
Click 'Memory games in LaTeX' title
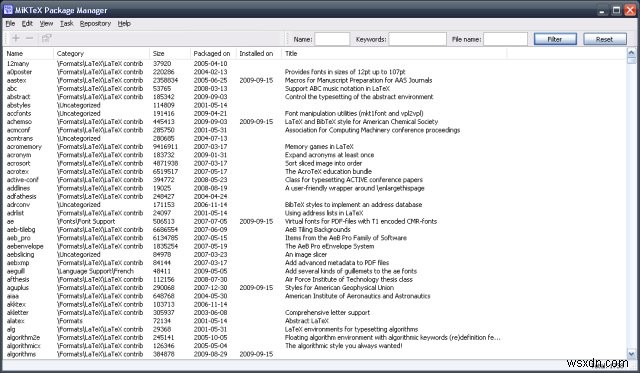click(319, 147)
